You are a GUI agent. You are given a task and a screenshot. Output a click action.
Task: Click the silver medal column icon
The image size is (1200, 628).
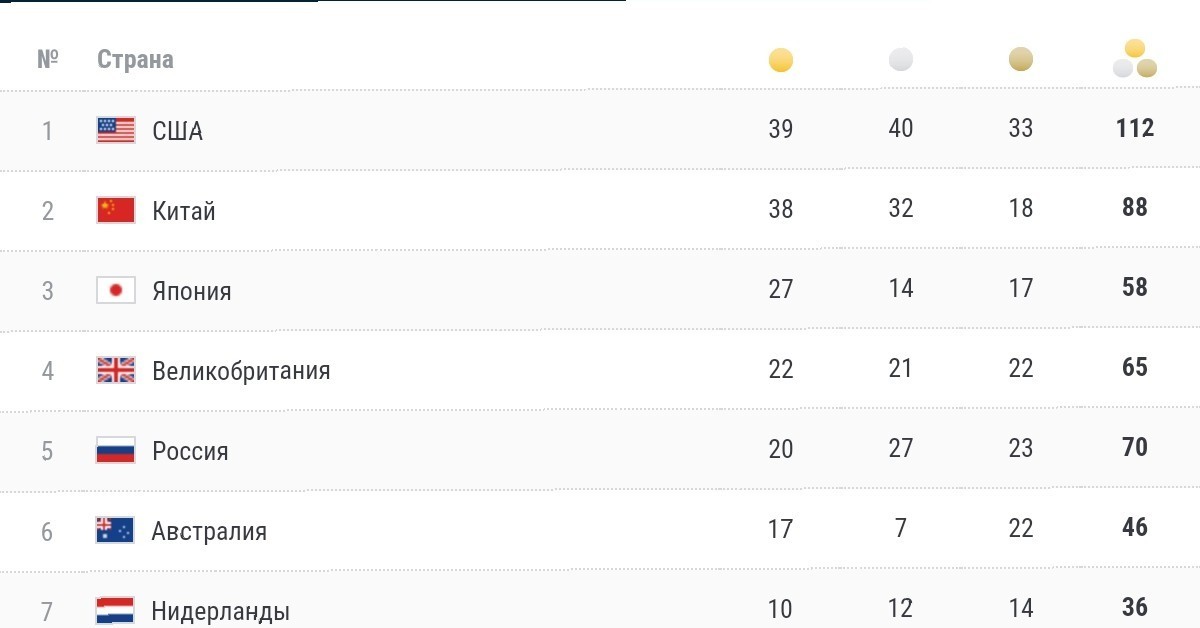pyautogui.click(x=901, y=60)
